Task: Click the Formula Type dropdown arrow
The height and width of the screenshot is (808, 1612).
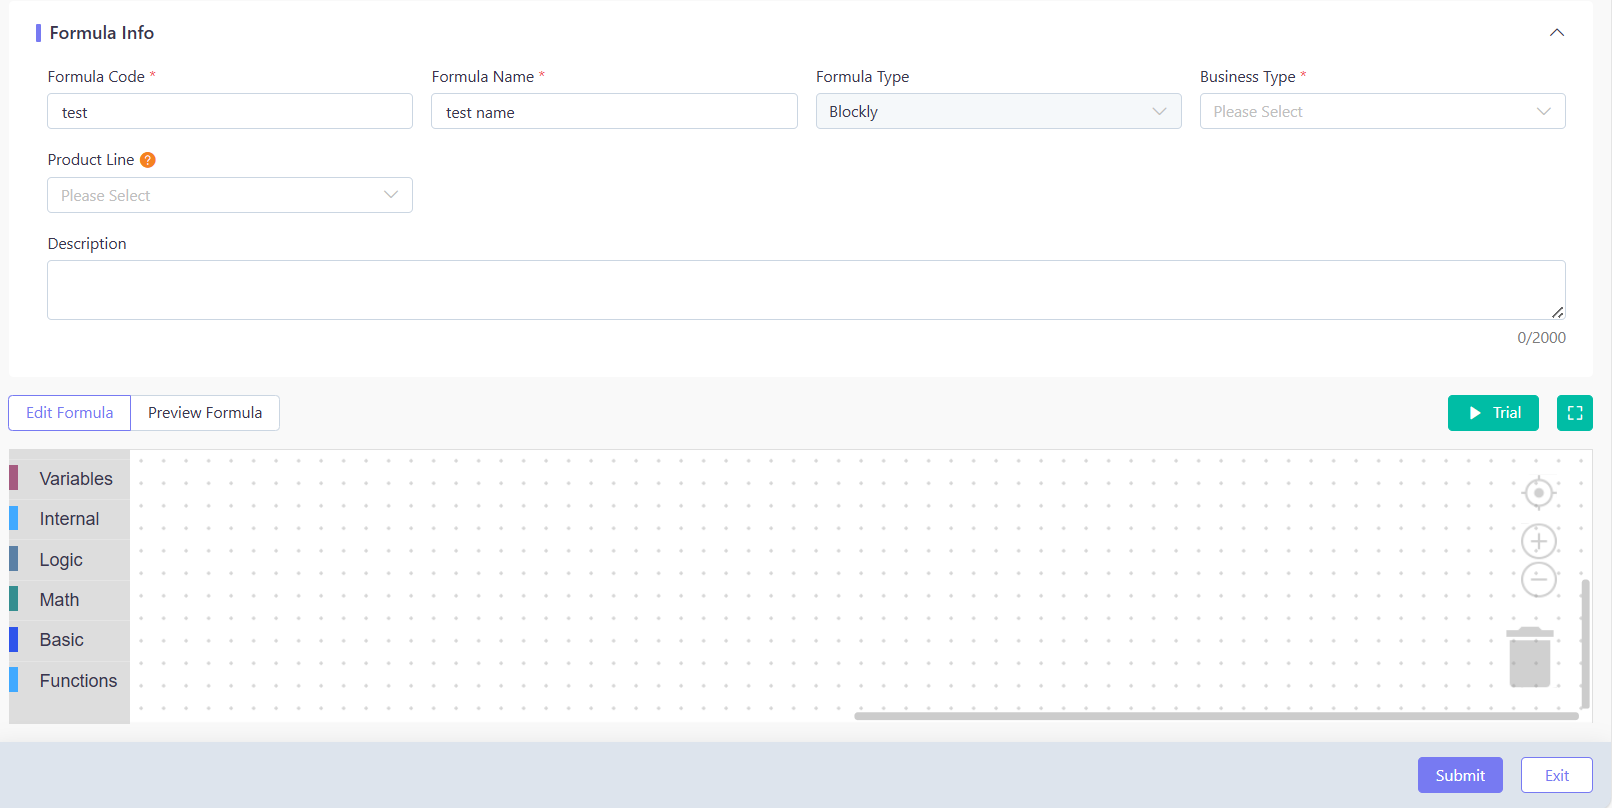Action: point(1160,111)
